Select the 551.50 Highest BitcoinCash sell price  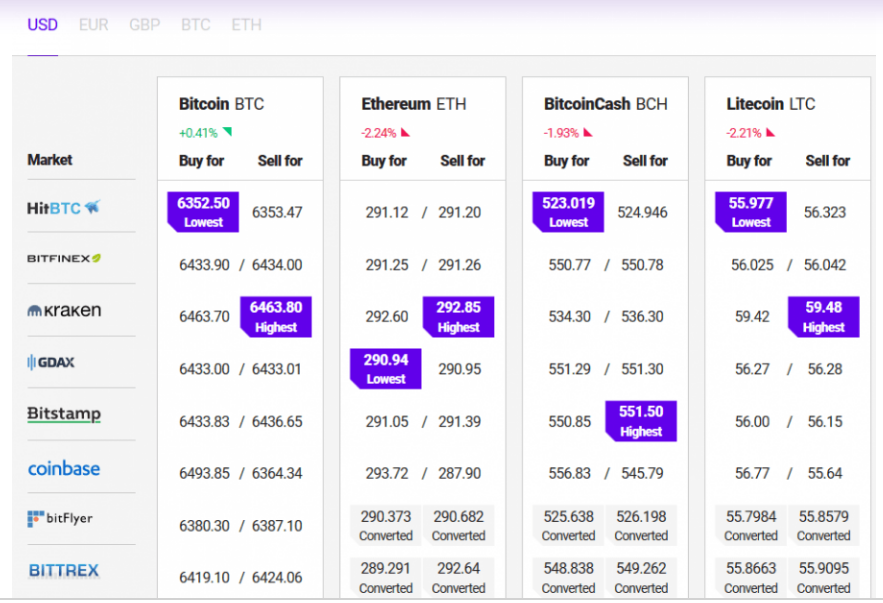pos(641,421)
